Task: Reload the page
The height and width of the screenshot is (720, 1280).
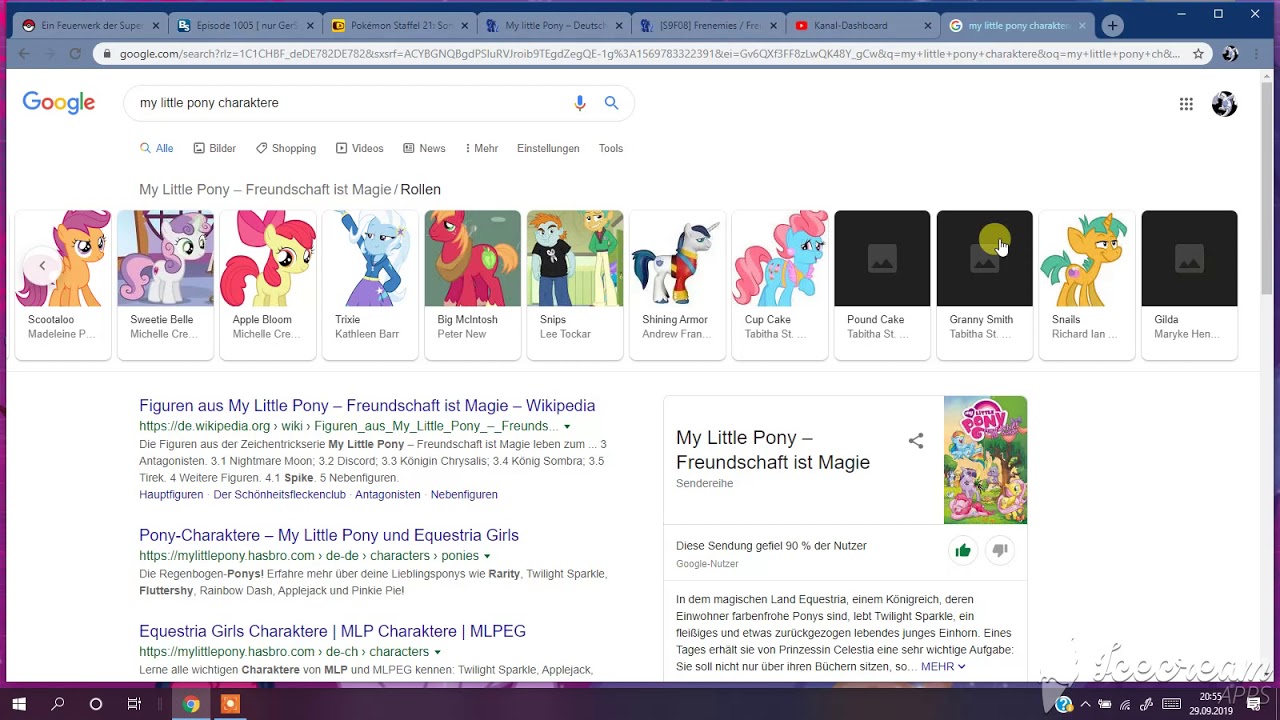Action: 75,54
